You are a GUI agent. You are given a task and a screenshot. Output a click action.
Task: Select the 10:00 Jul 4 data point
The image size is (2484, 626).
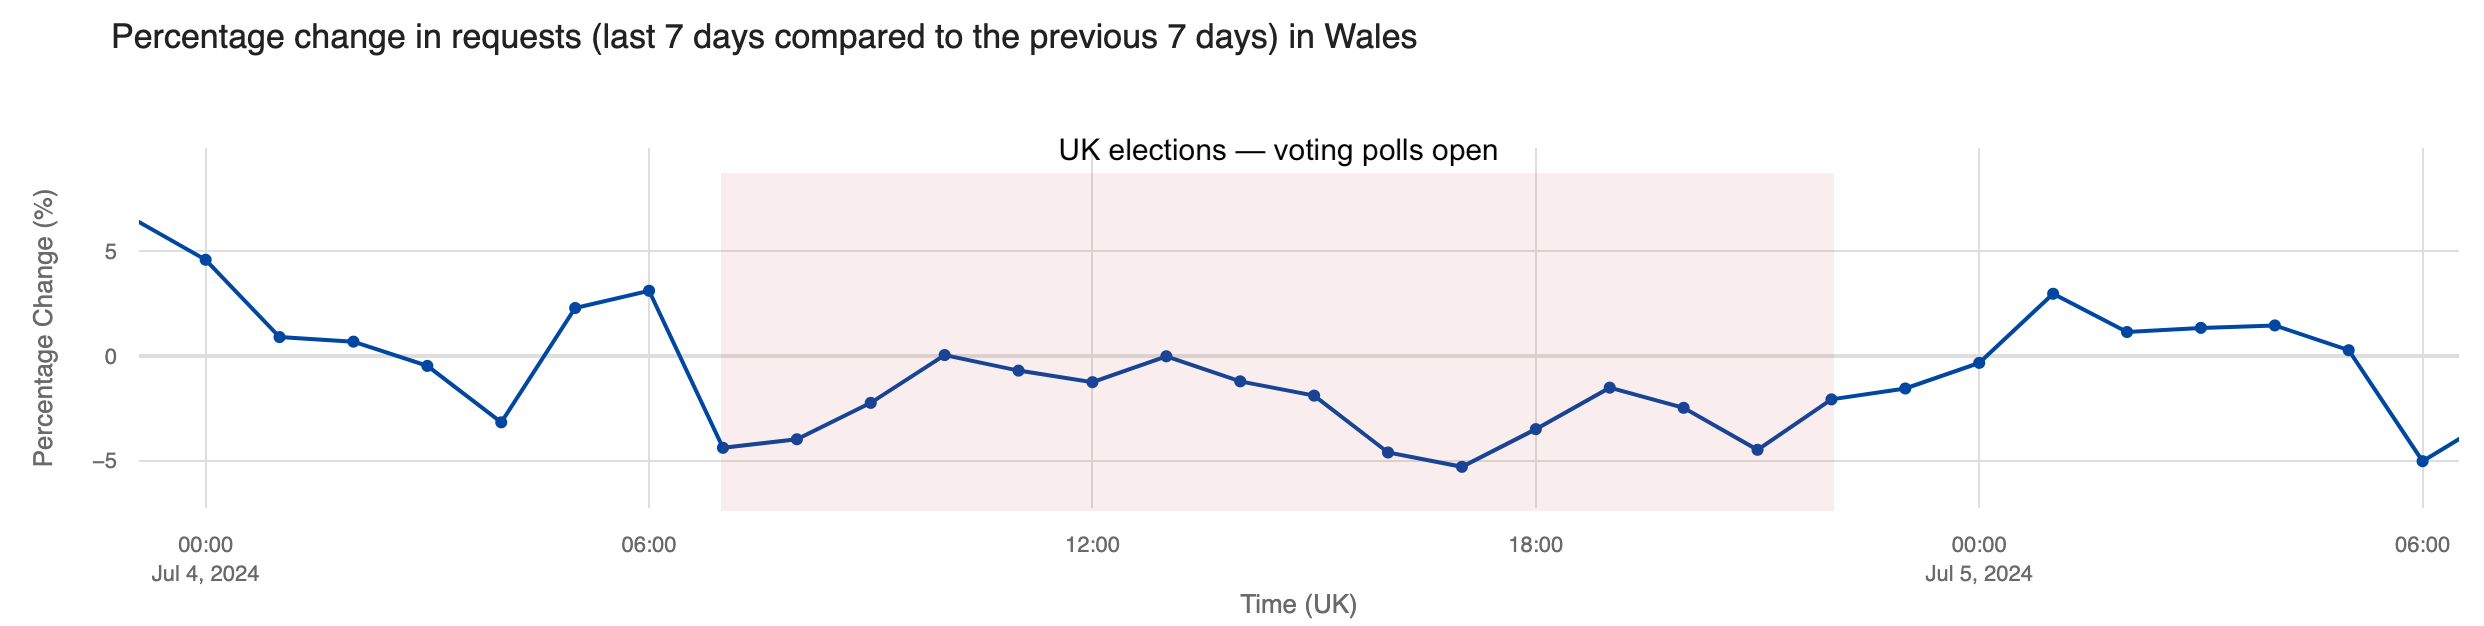click(x=944, y=355)
